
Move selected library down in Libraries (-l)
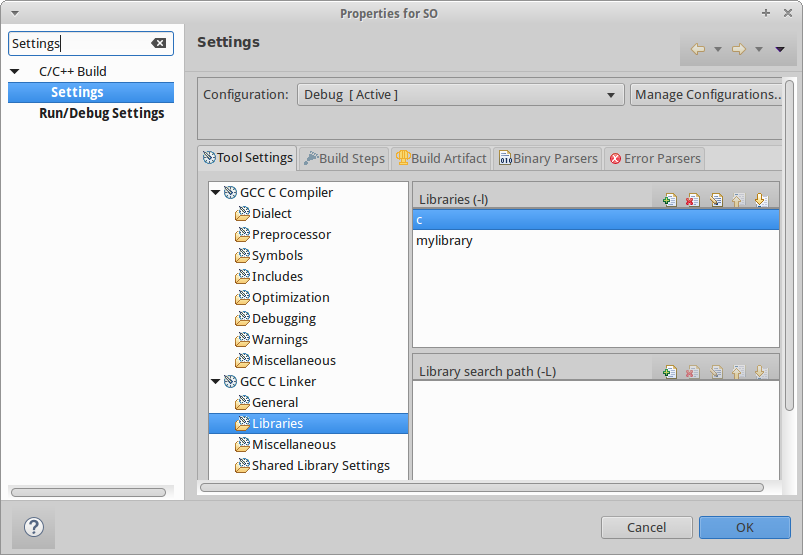point(760,200)
